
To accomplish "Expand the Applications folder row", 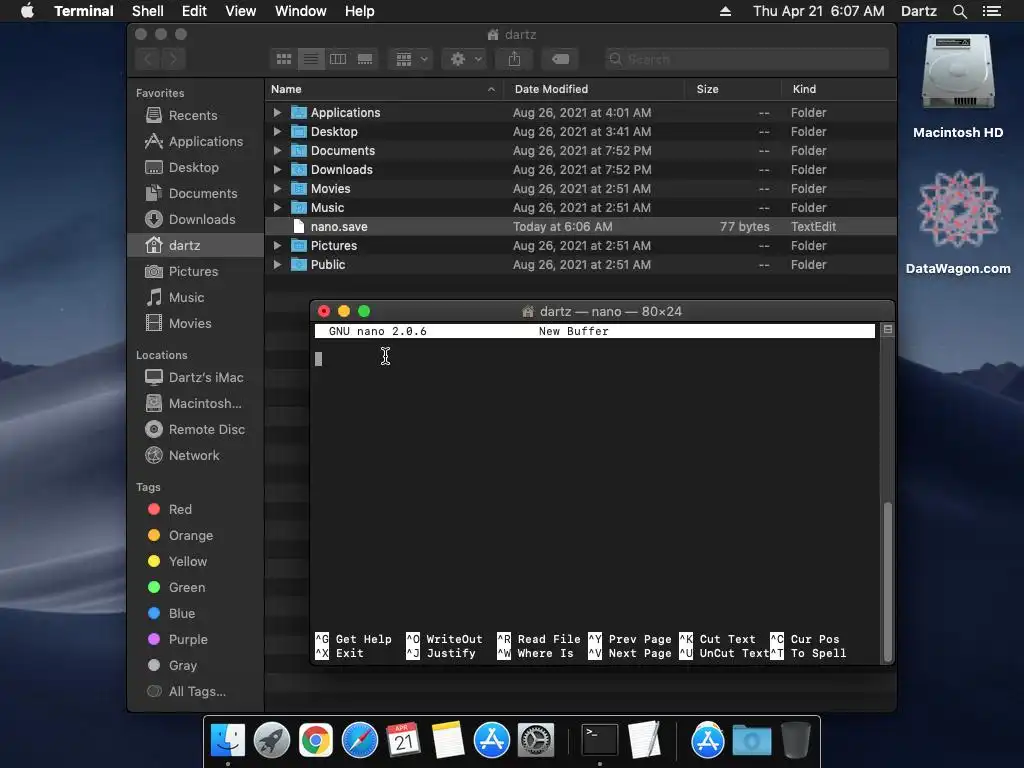I will tap(277, 112).
